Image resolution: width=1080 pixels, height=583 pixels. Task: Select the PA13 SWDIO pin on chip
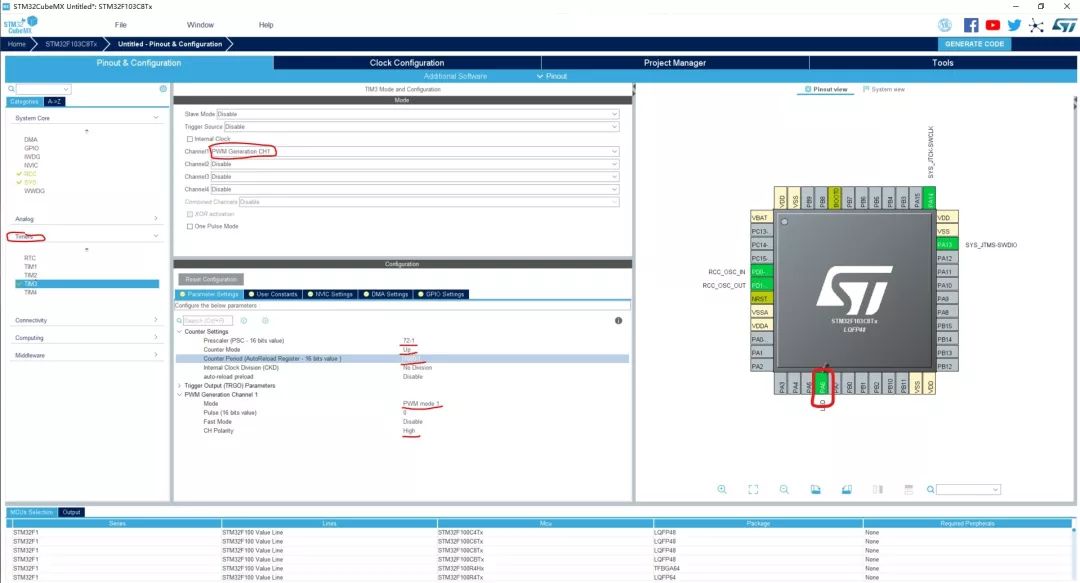947,245
